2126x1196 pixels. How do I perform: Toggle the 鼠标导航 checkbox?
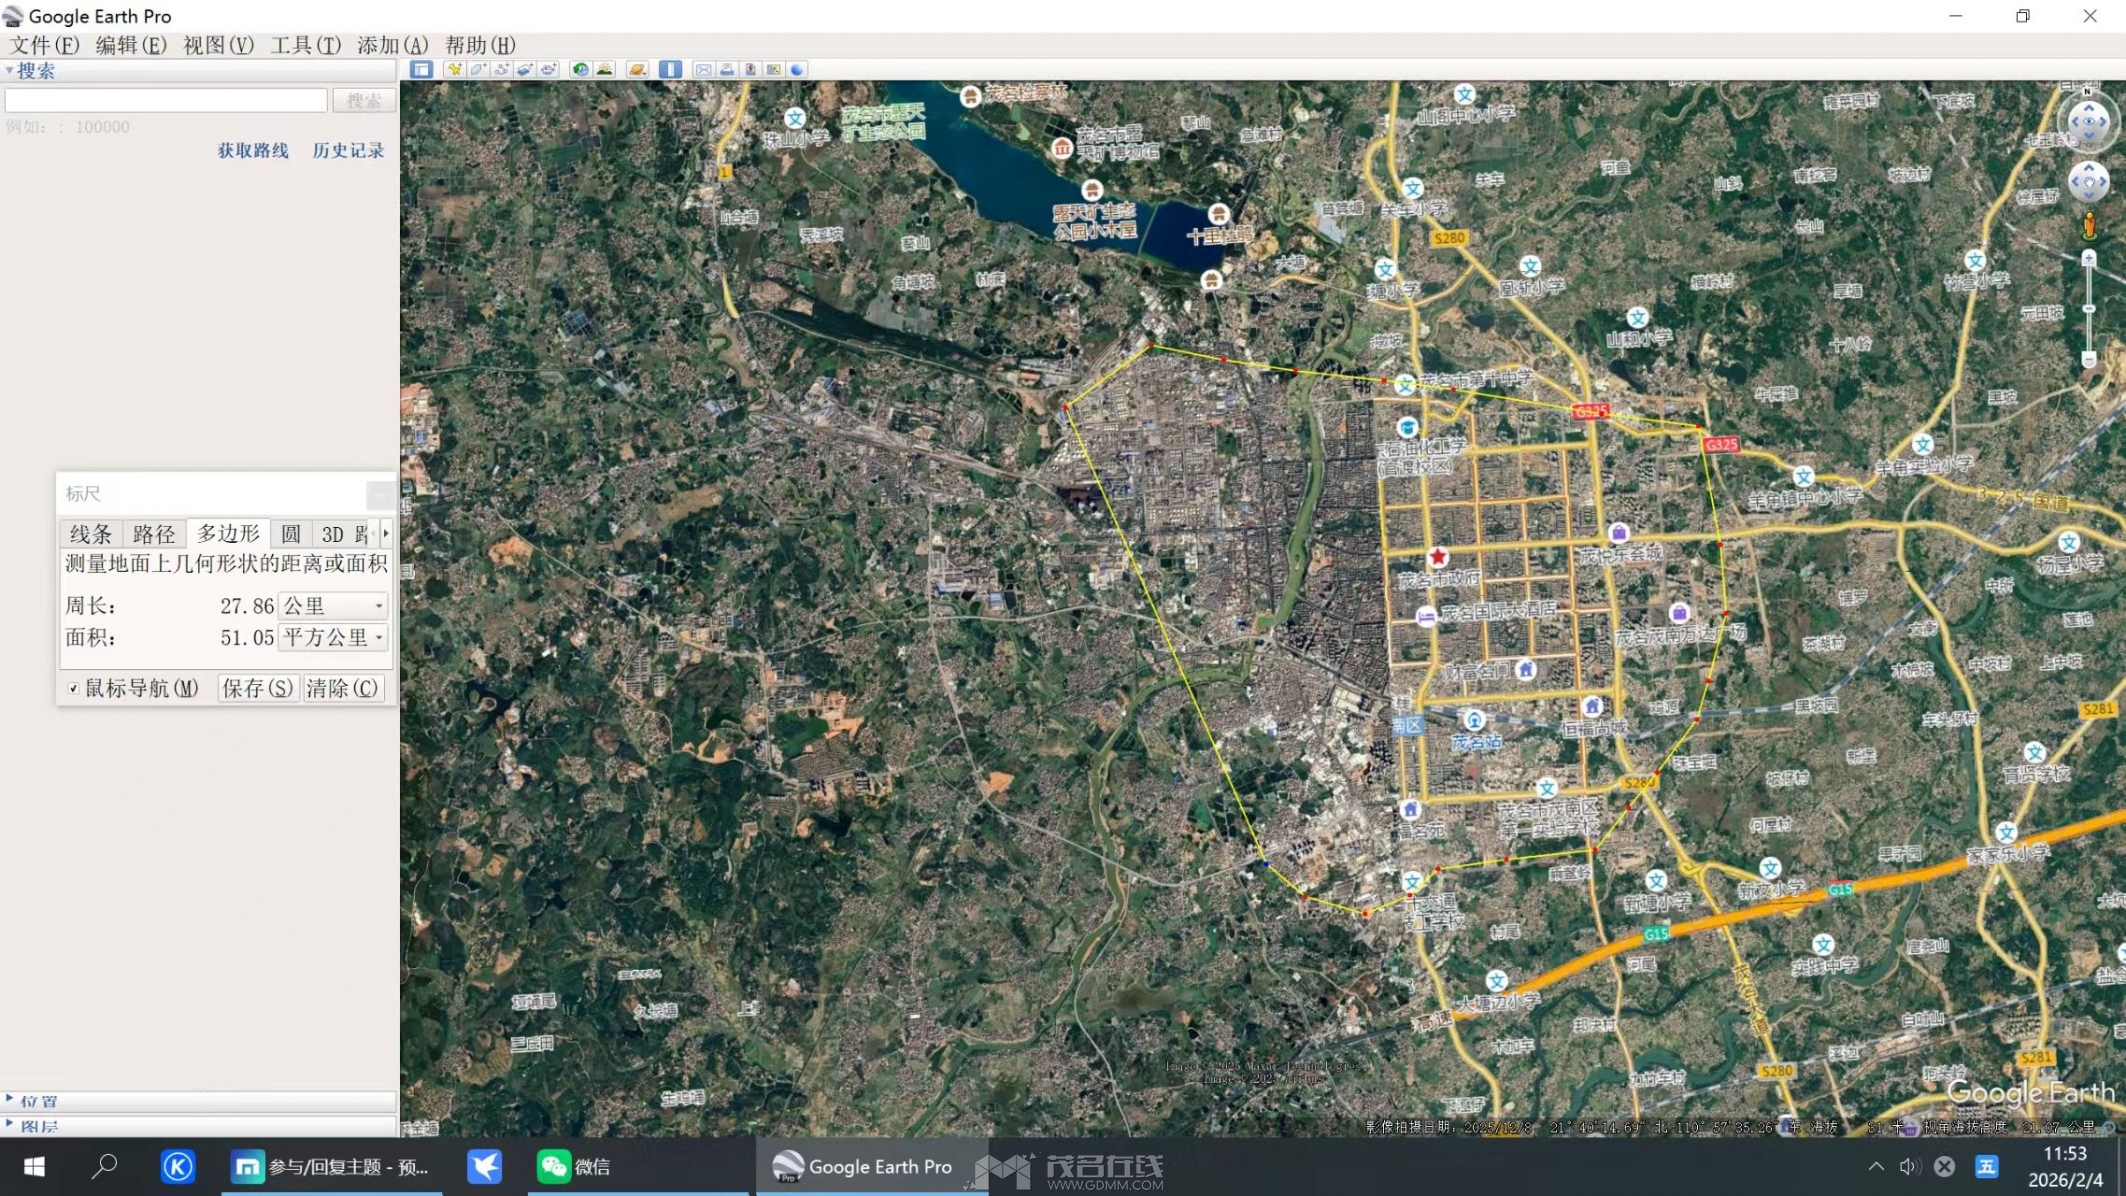[x=73, y=688]
